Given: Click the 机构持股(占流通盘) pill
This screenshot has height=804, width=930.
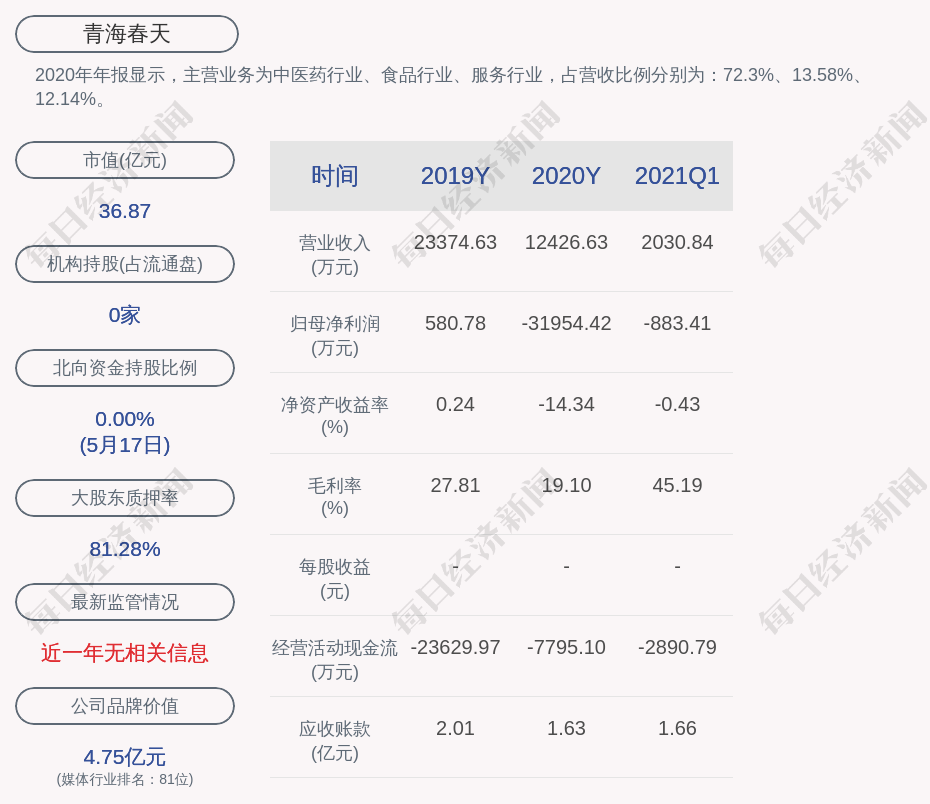Looking at the screenshot, I should (x=125, y=264).
